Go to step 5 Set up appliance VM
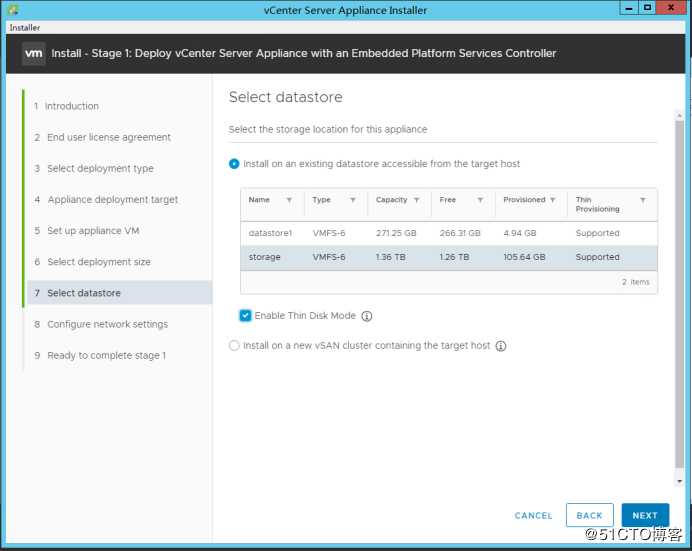Screen dimensions: 692x551 (87, 231)
